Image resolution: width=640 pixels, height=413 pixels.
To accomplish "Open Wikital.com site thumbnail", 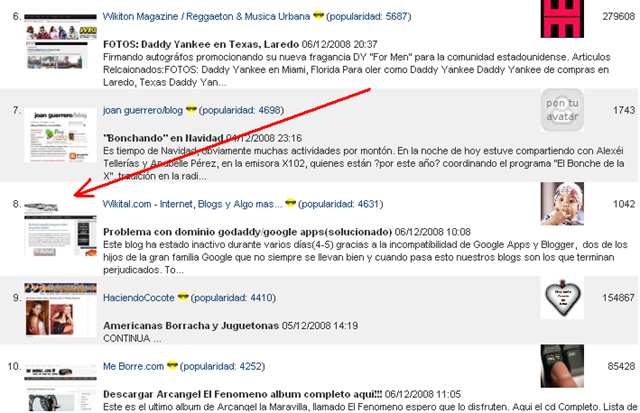I will [x=60, y=229].
